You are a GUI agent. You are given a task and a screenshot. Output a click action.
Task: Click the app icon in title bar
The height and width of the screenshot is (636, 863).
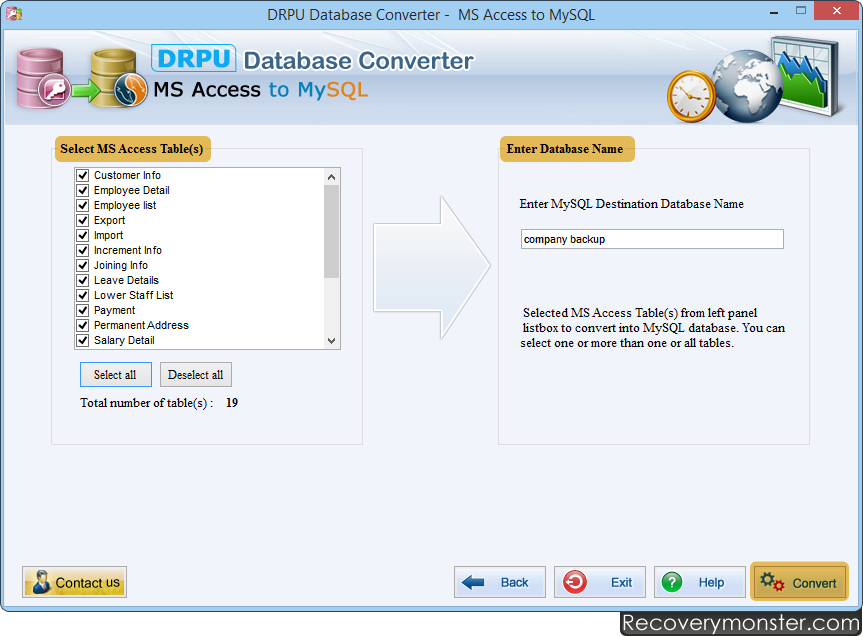click(x=14, y=13)
